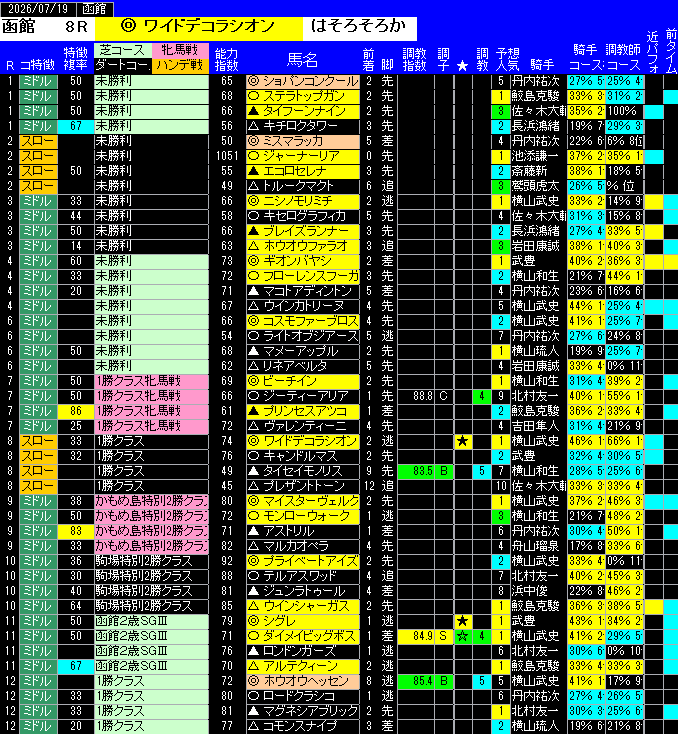
Task: Click the black star in シグレ row
Action: click(463, 621)
